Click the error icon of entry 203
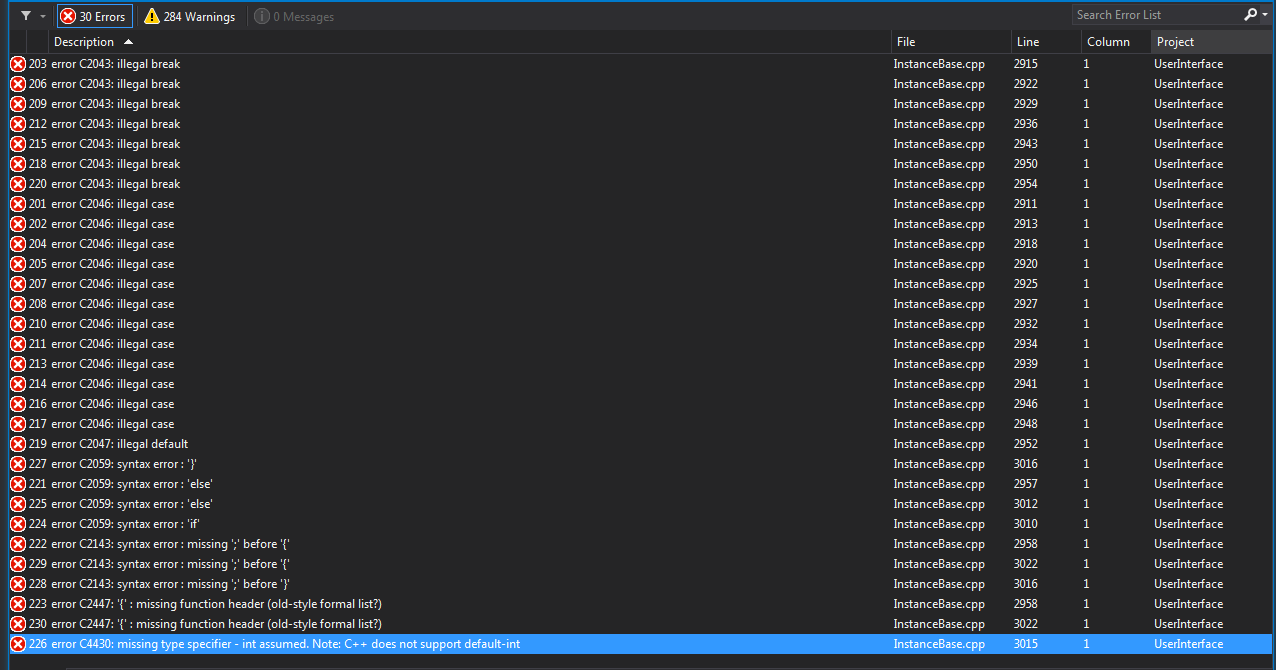This screenshot has width=1276, height=670. coord(18,64)
